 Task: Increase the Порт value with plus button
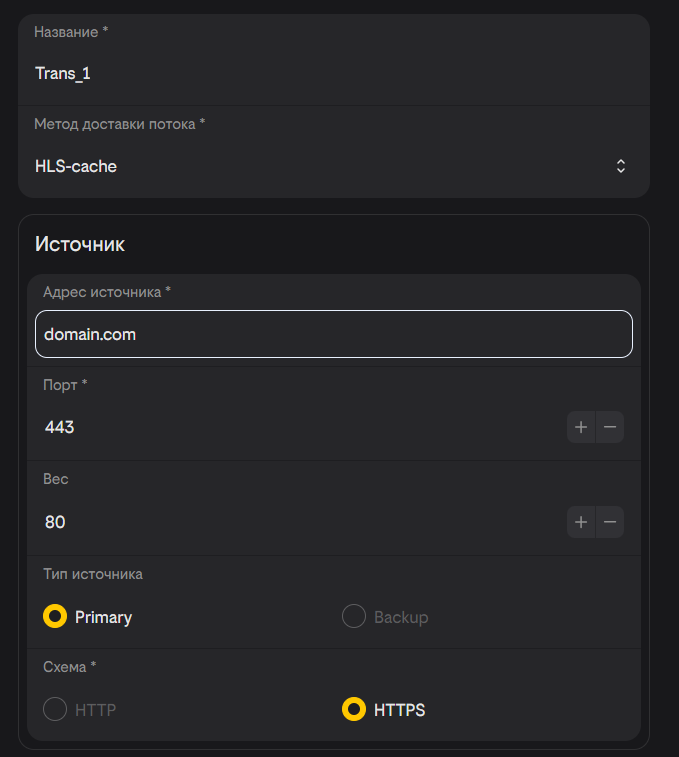click(x=581, y=428)
